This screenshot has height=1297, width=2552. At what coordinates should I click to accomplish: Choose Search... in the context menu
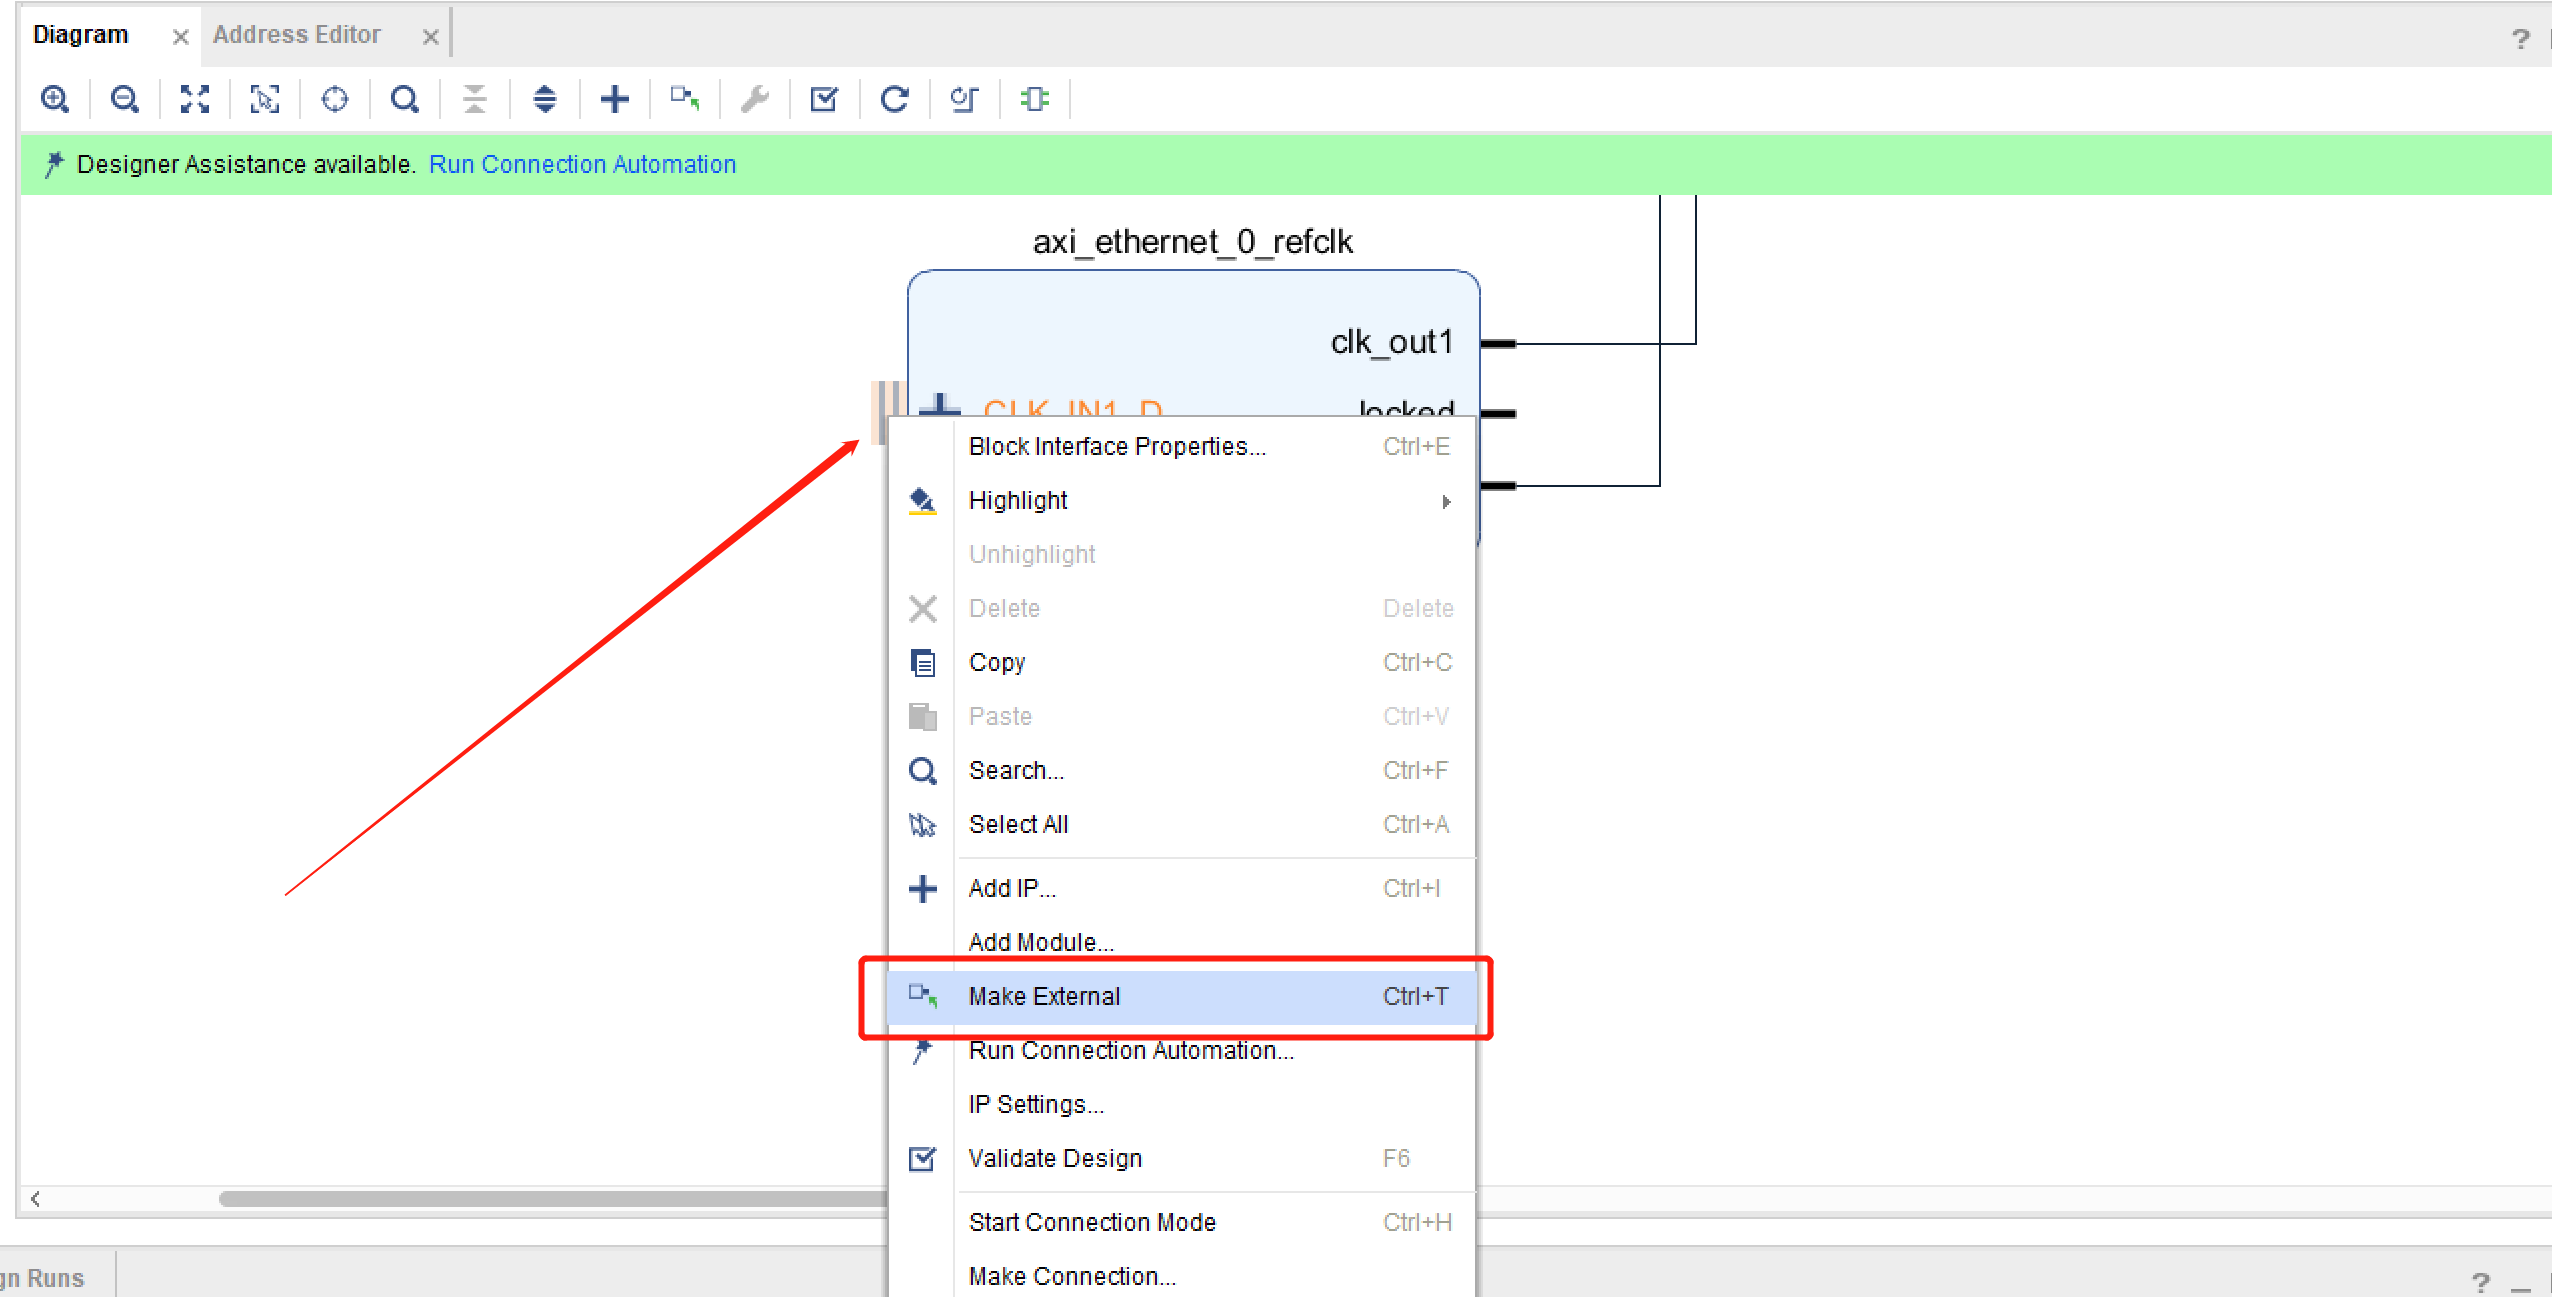pyautogui.click(x=1181, y=770)
